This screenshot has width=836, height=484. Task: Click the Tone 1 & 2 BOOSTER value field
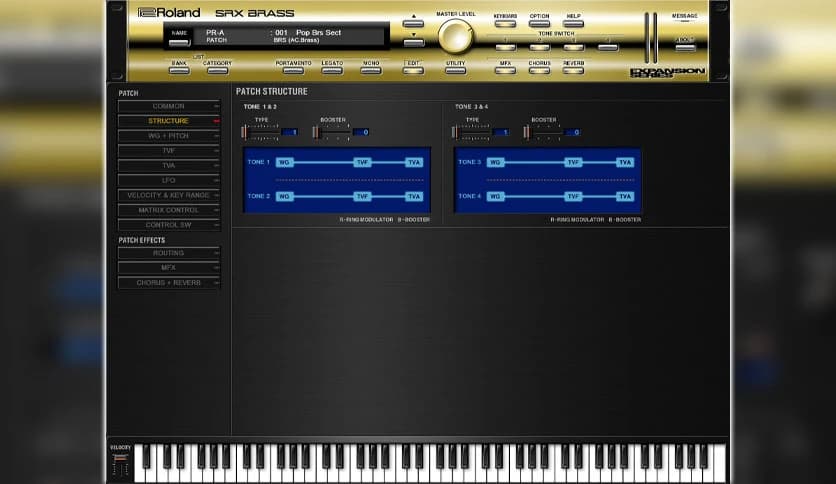pos(361,132)
